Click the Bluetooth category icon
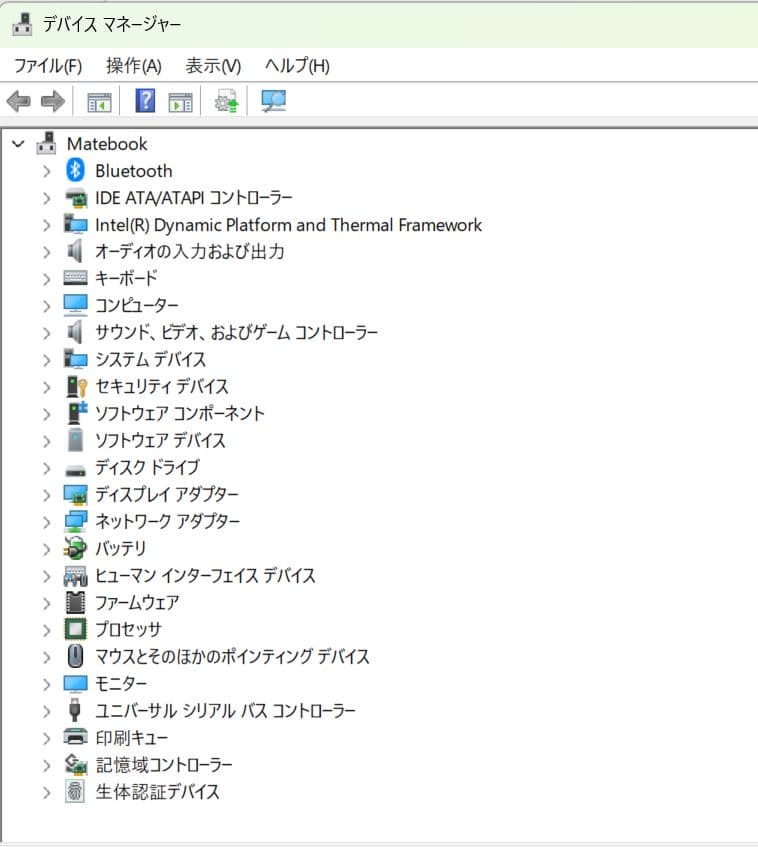Image resolution: width=758 pixels, height=847 pixels. click(x=75, y=170)
